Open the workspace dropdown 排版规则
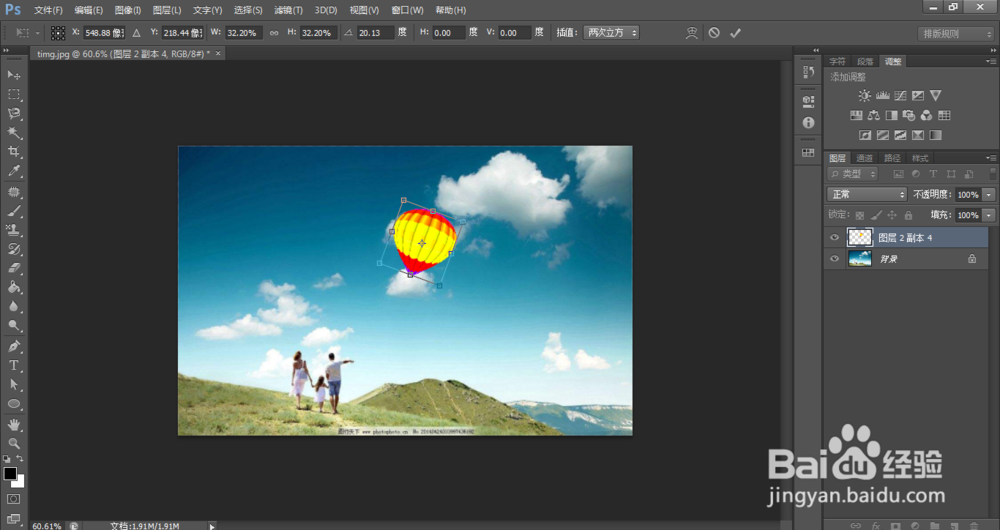Image resolution: width=1000 pixels, height=530 pixels. [x=955, y=34]
